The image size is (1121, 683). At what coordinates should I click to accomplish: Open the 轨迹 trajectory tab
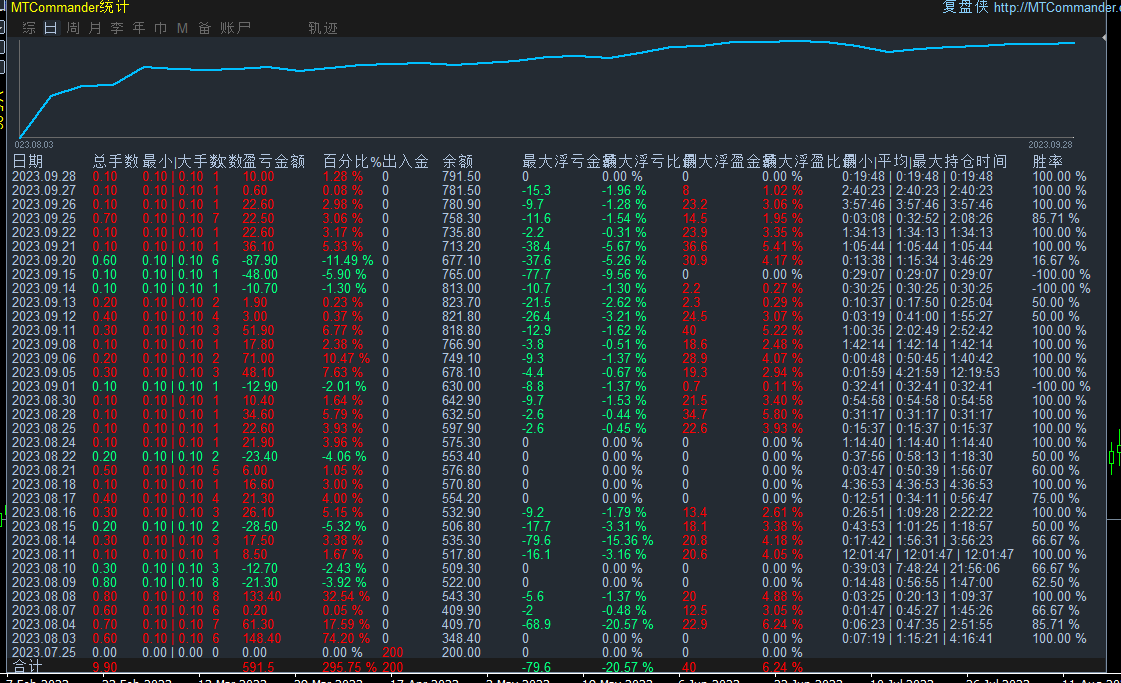click(322, 28)
